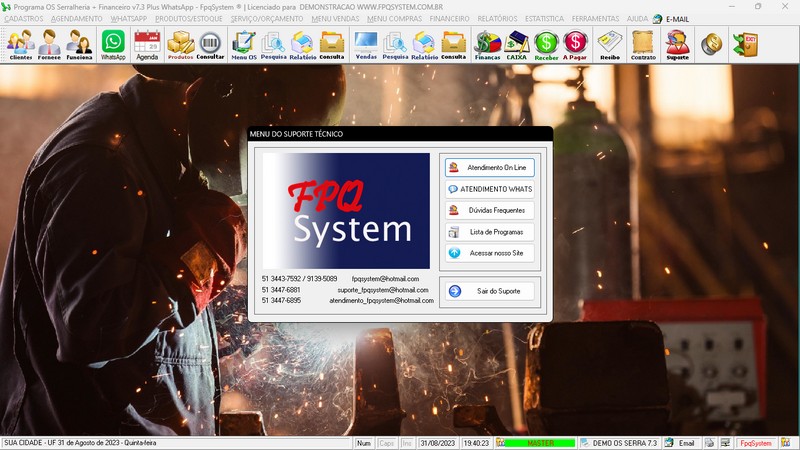Image resolution: width=800 pixels, height=450 pixels.
Task: Click the Produtos boxes icon
Action: [x=180, y=44]
